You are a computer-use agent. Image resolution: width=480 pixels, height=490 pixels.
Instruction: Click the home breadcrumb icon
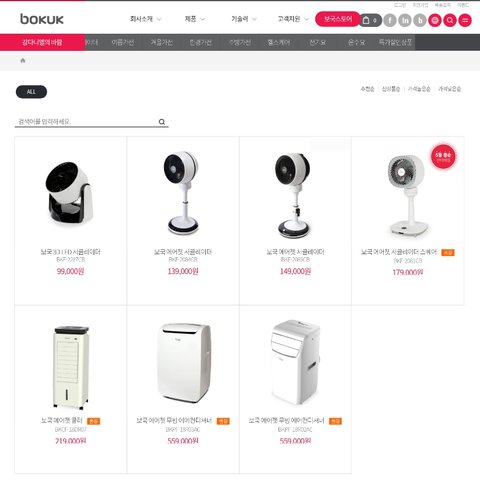[x=23, y=60]
